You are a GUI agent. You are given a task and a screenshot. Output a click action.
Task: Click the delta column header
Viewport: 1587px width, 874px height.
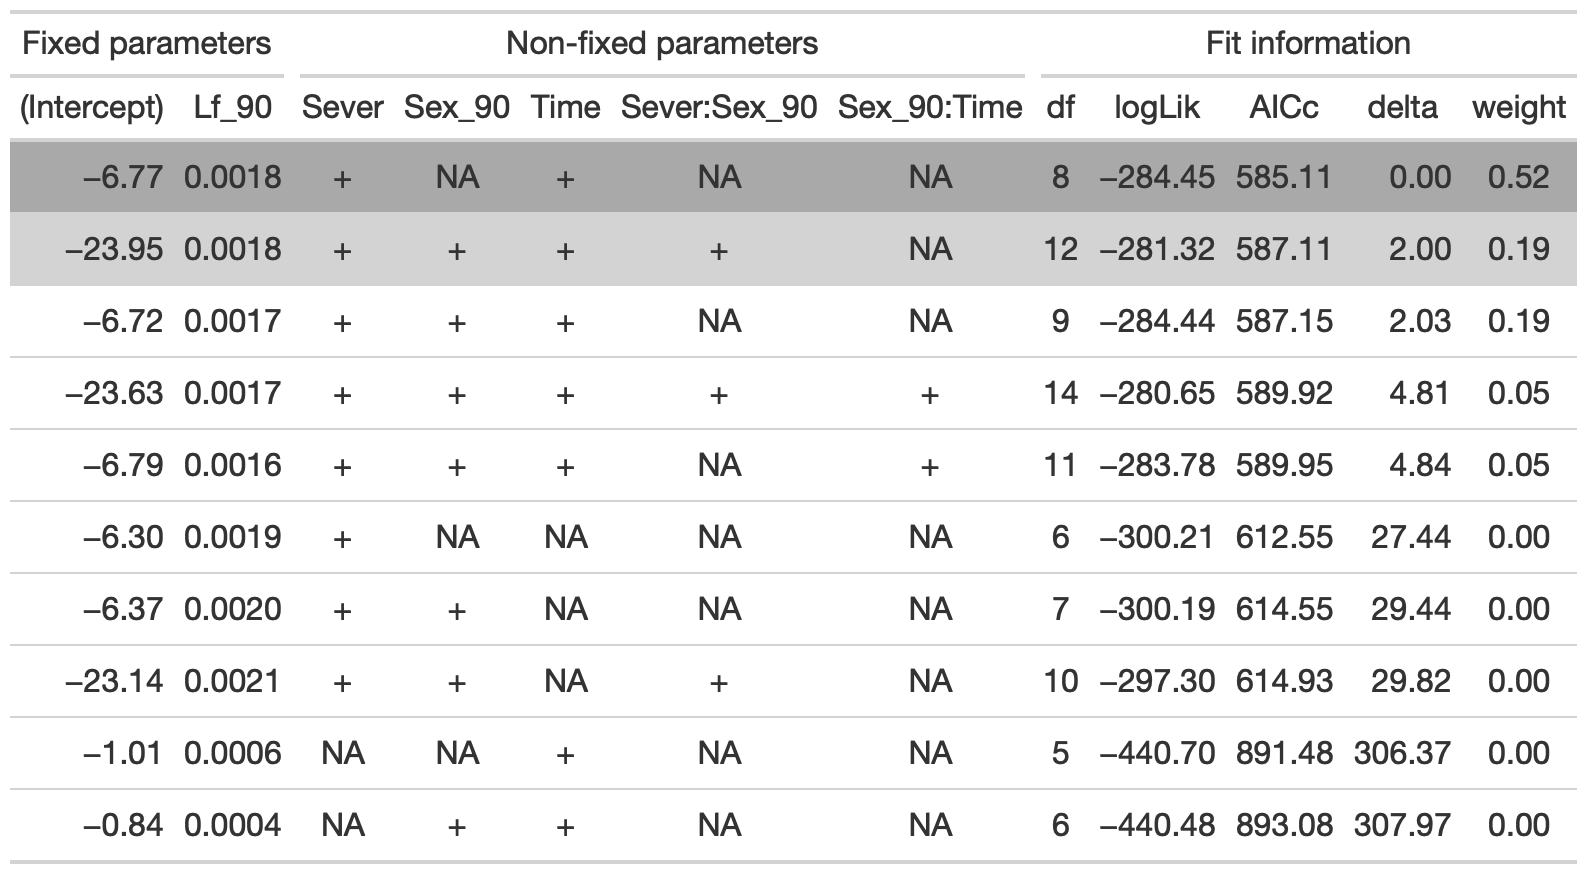pos(1402,107)
